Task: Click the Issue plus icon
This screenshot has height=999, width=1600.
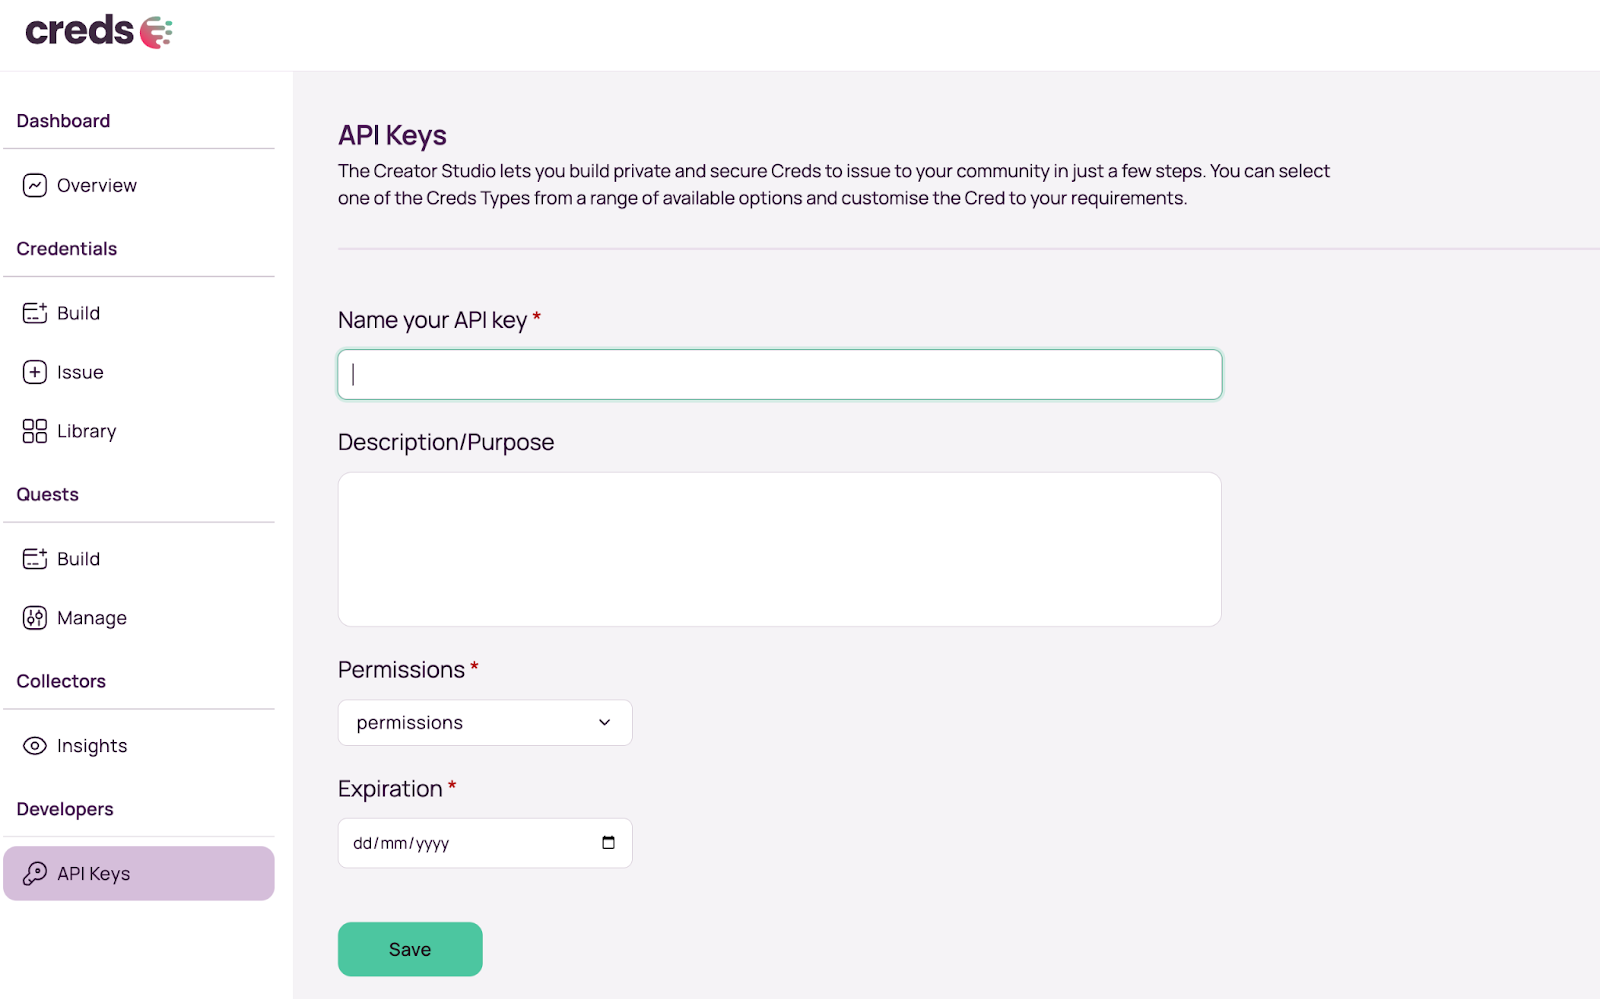Action: click(x=35, y=372)
